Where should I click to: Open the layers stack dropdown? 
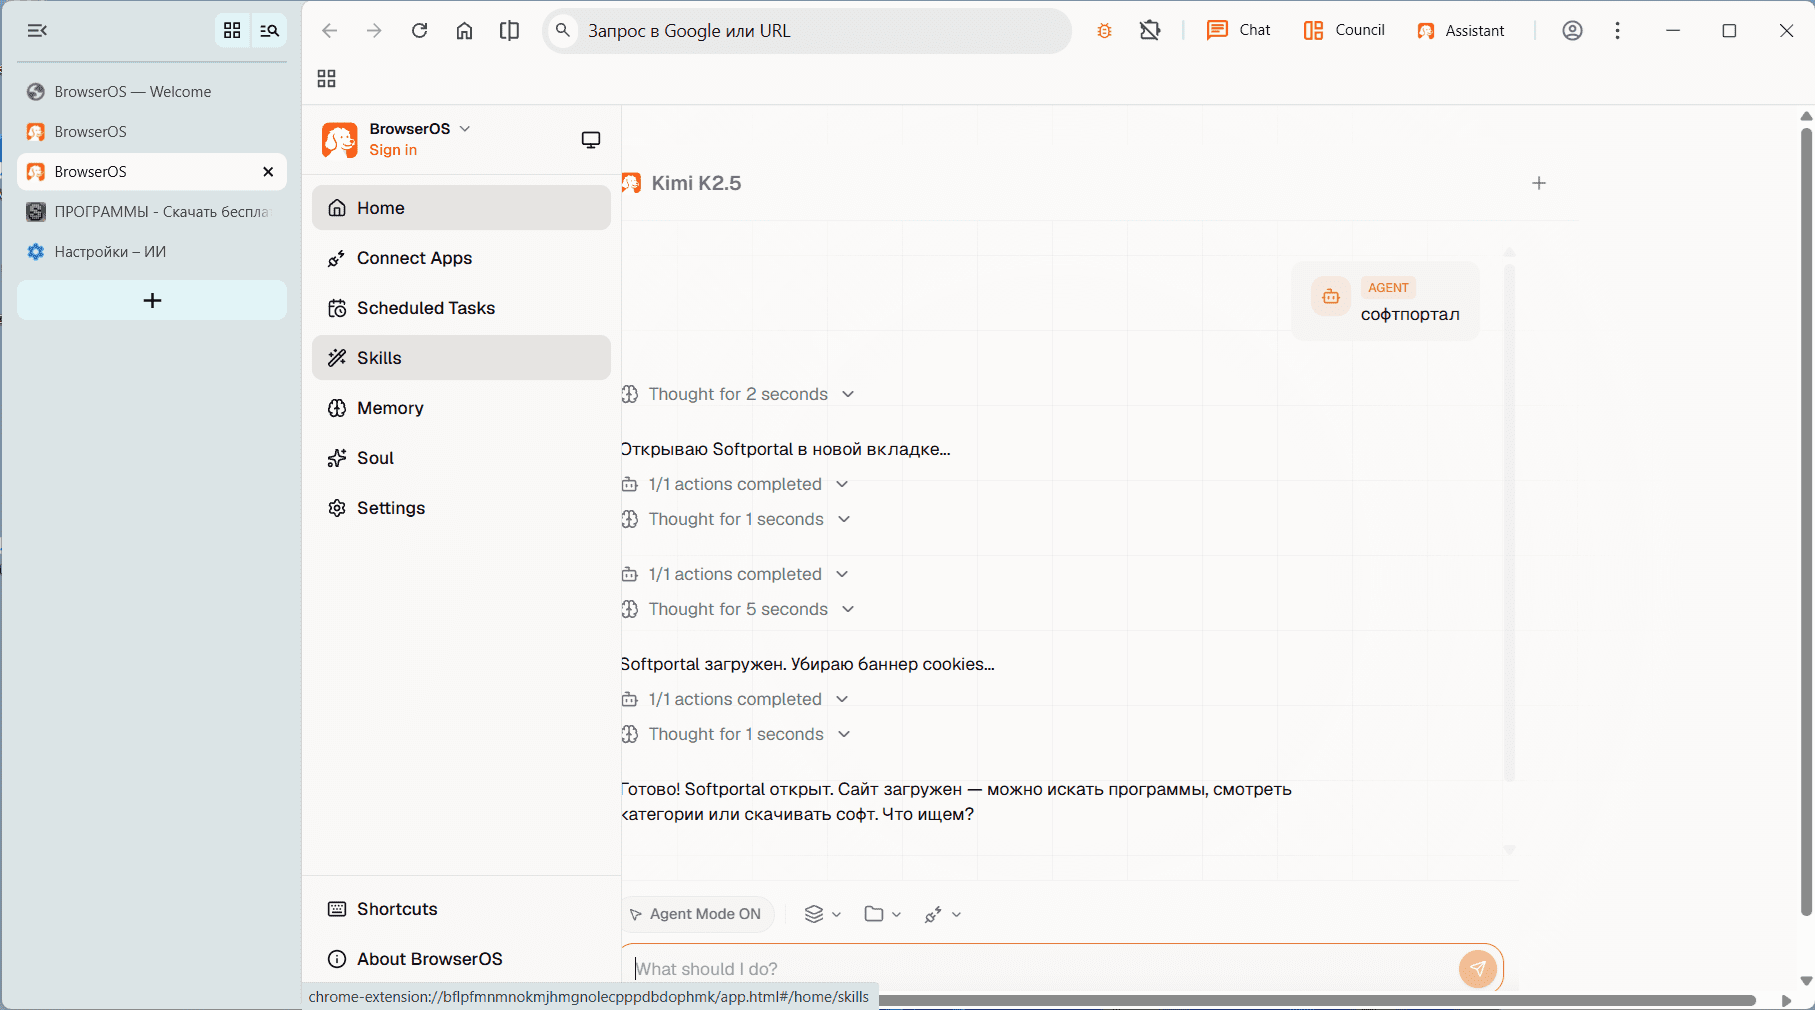(x=823, y=914)
